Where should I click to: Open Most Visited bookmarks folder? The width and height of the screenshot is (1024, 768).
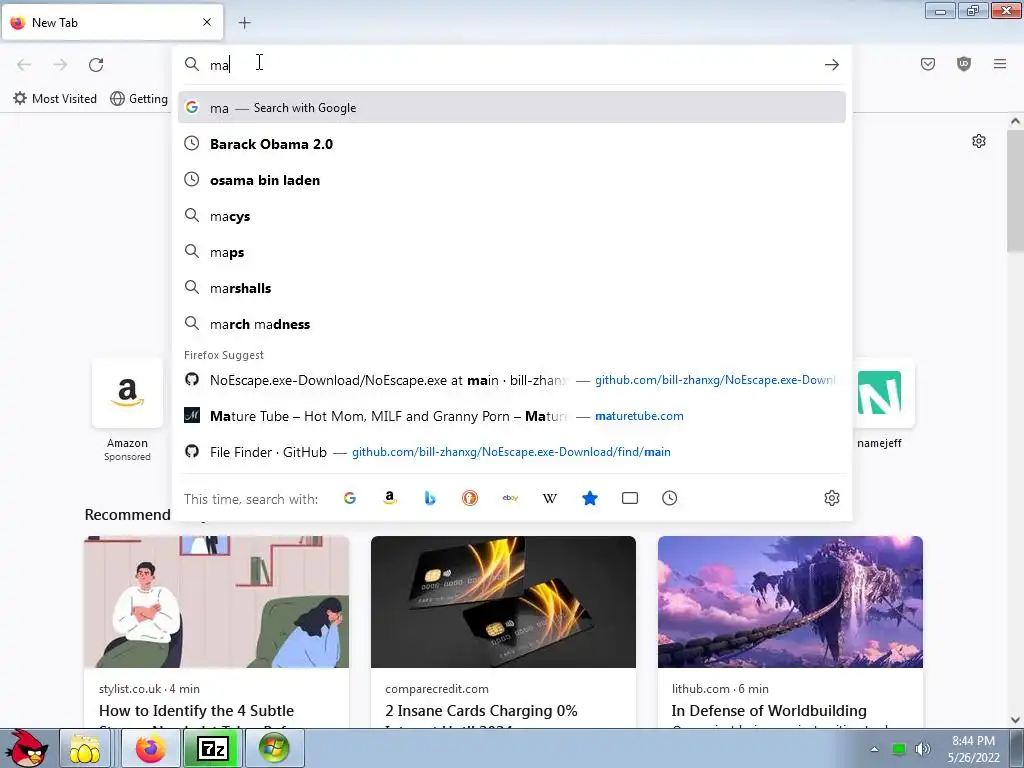pyautogui.click(x=55, y=99)
